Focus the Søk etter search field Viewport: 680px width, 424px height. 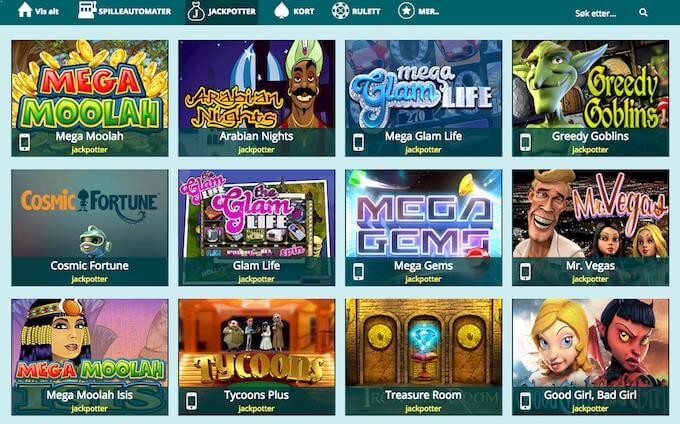click(611, 13)
